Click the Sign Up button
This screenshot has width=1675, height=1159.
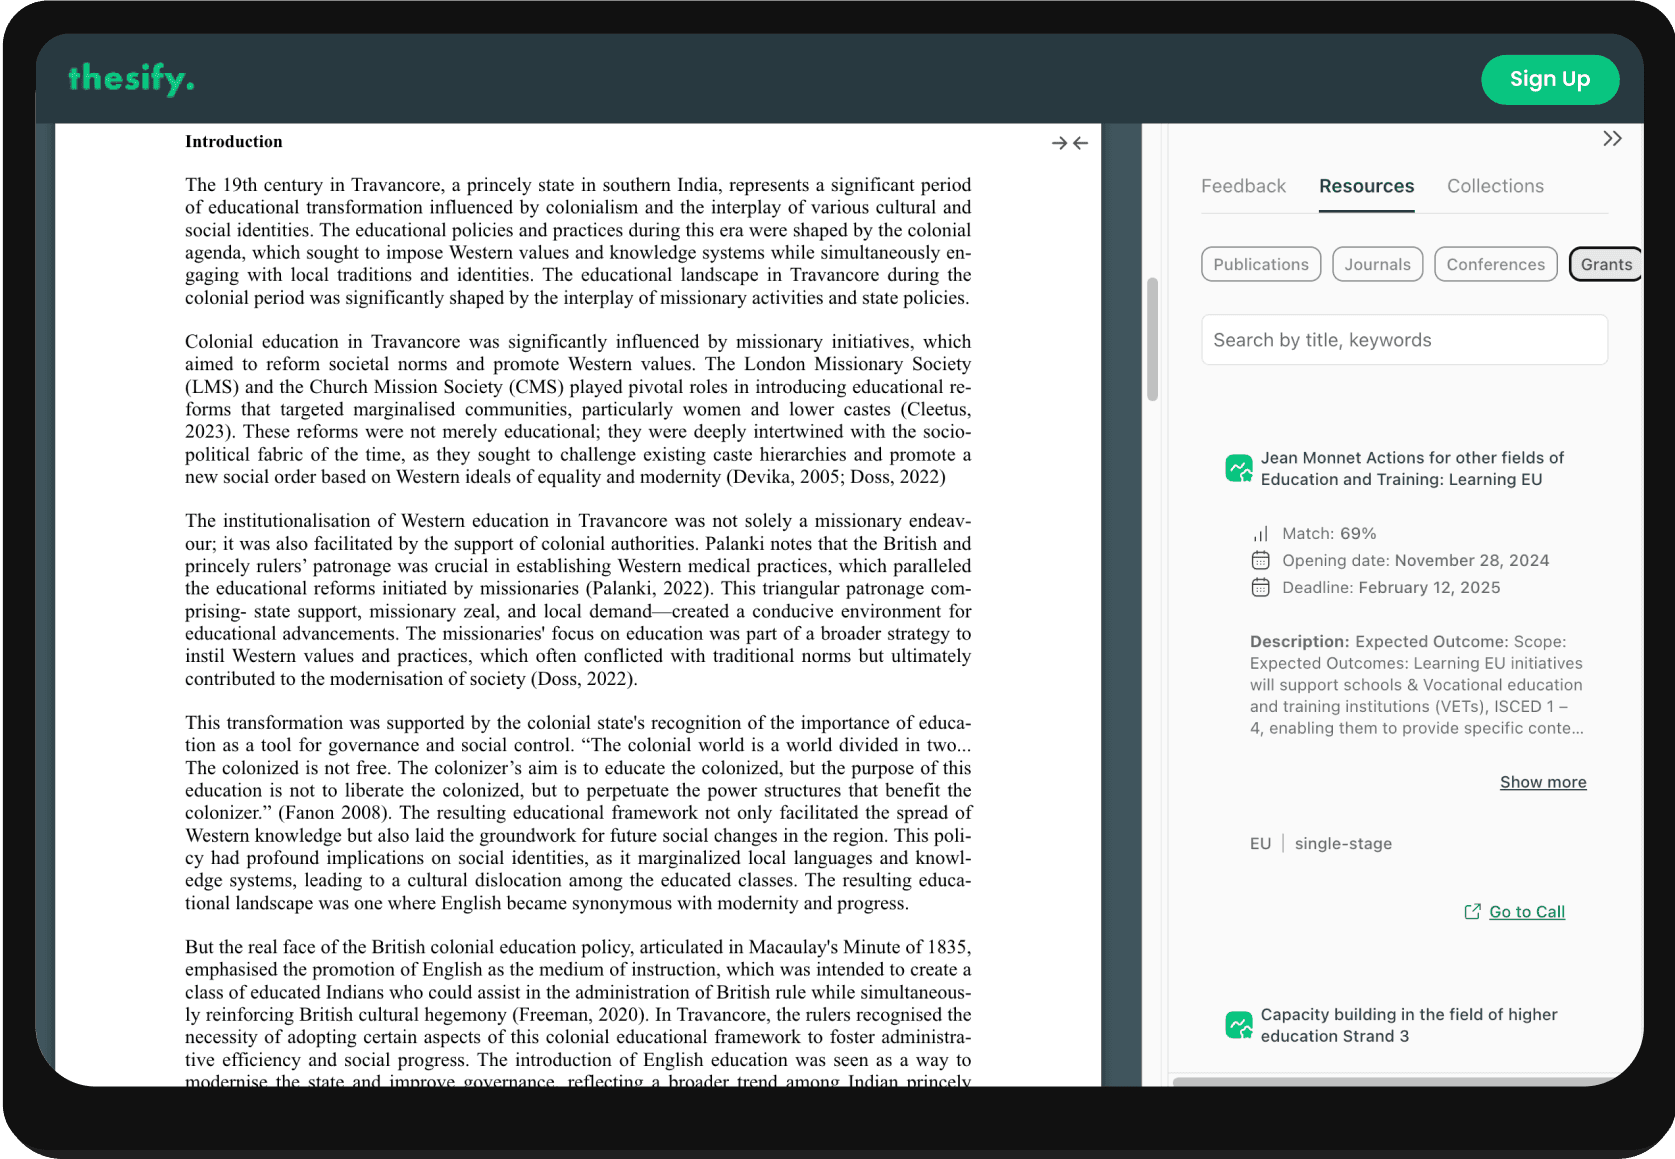tap(1550, 79)
